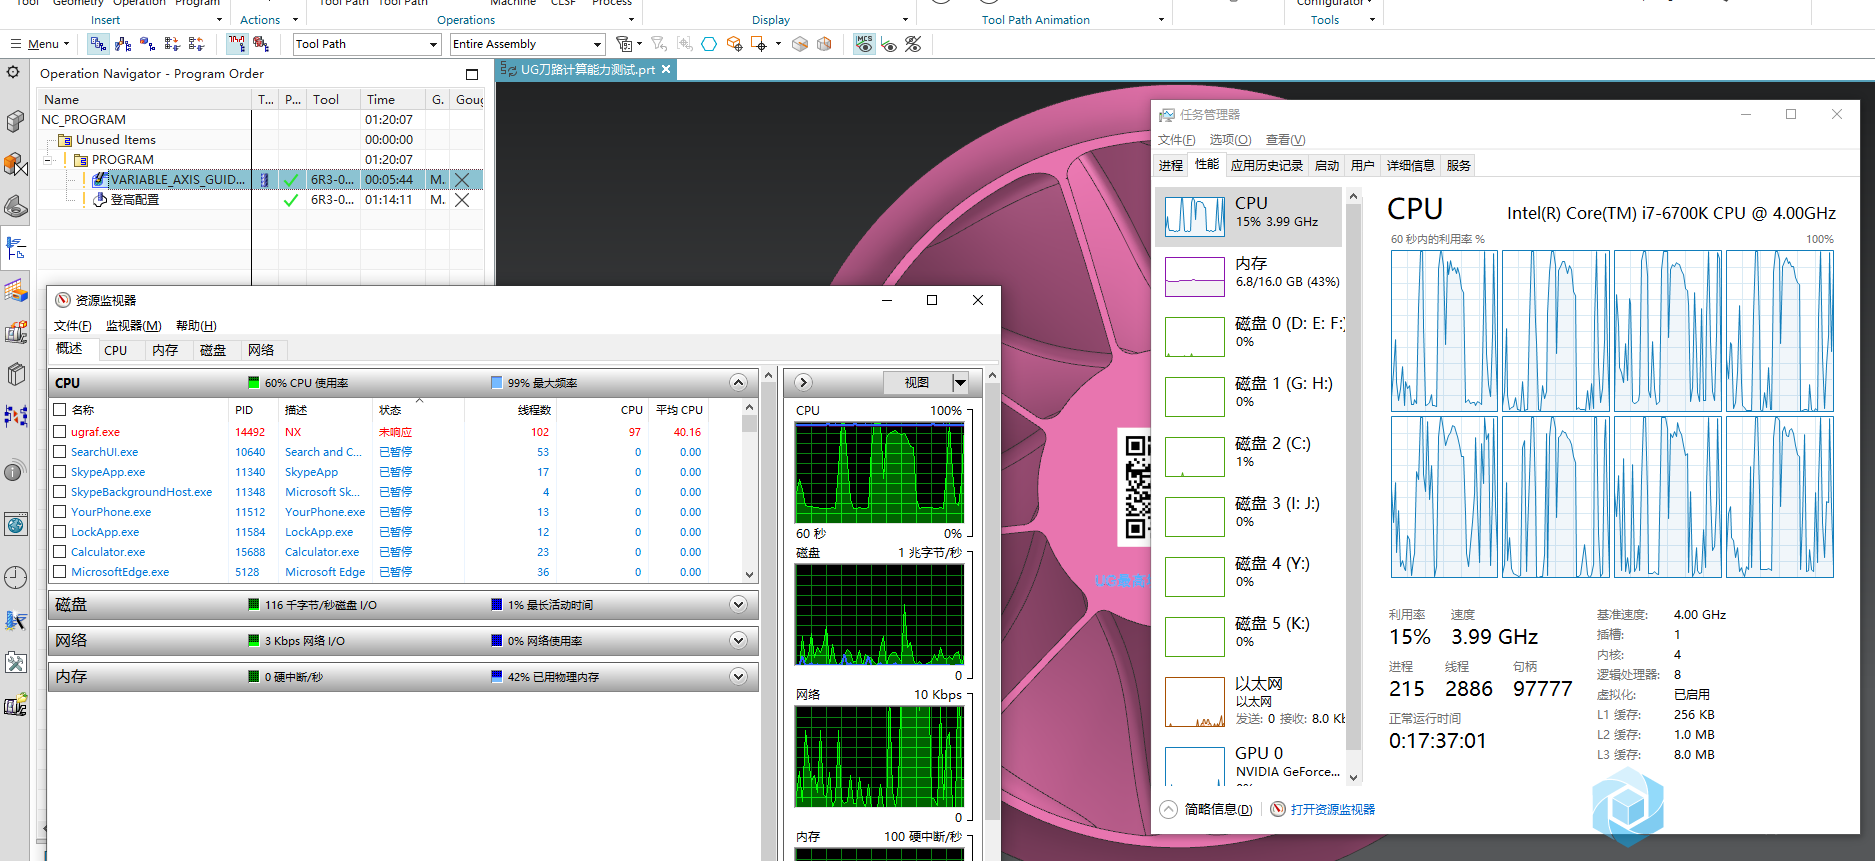Open 选项(O) menu in Task Manager
The width and height of the screenshot is (1875, 861).
tap(1230, 140)
